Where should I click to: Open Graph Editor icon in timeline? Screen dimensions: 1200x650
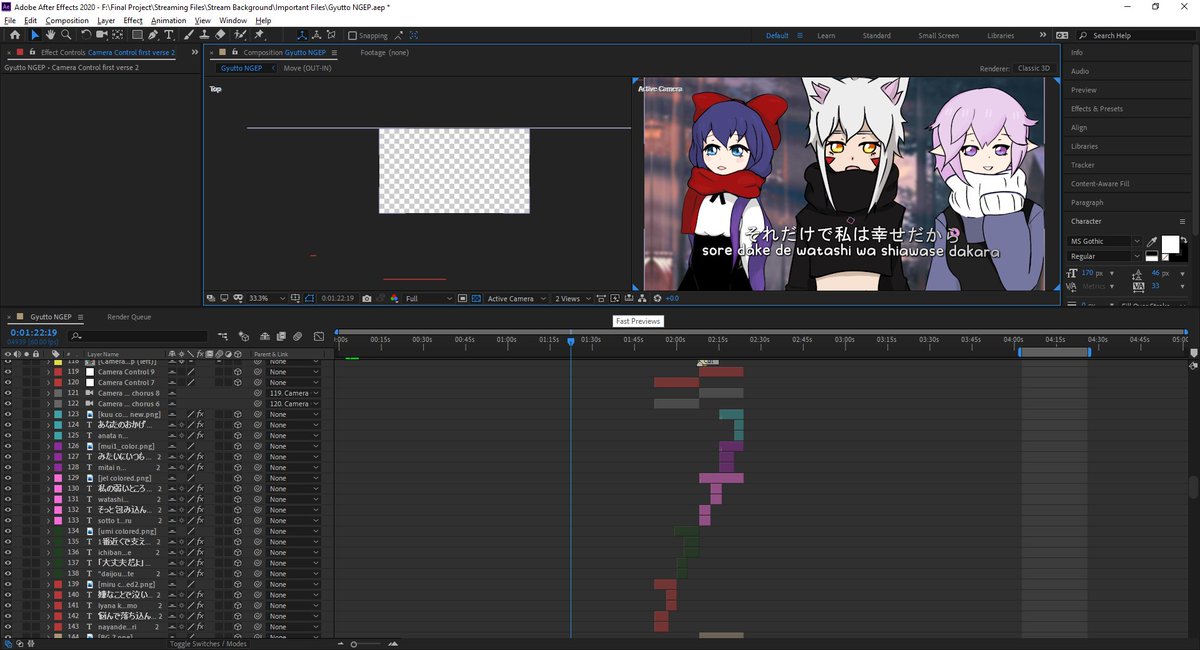(x=319, y=336)
